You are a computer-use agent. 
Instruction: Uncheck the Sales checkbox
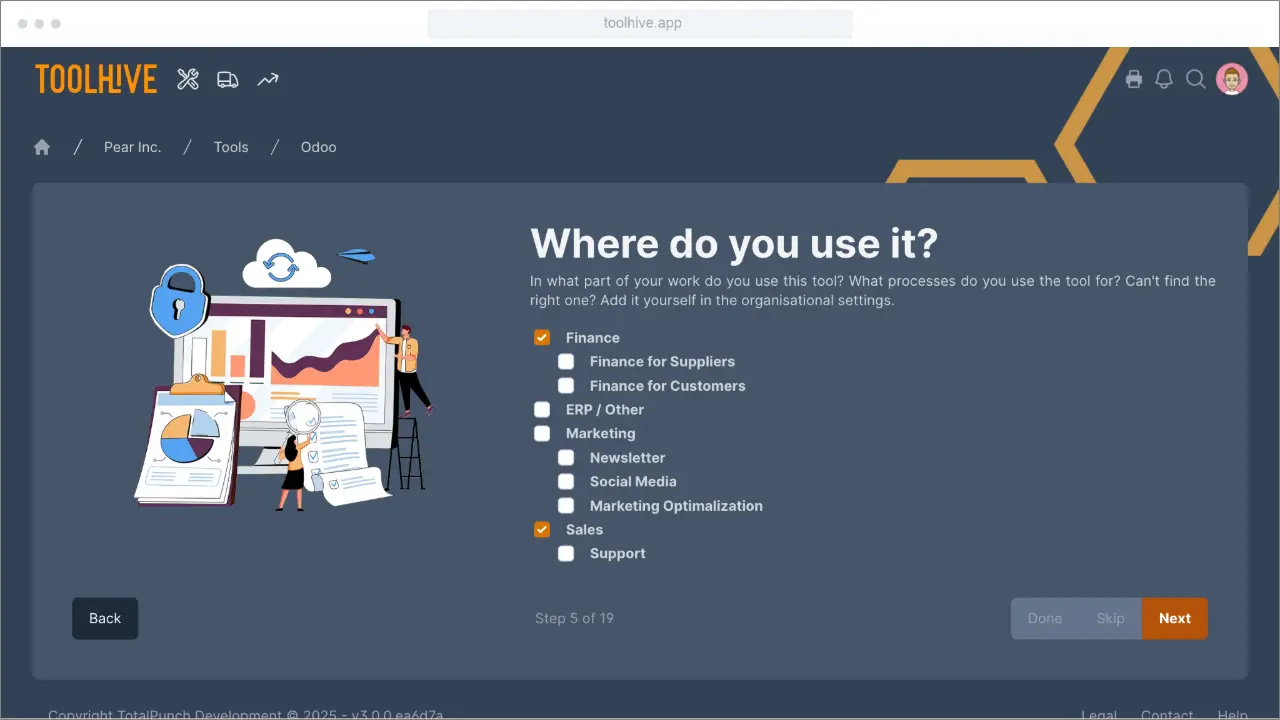[x=541, y=529]
